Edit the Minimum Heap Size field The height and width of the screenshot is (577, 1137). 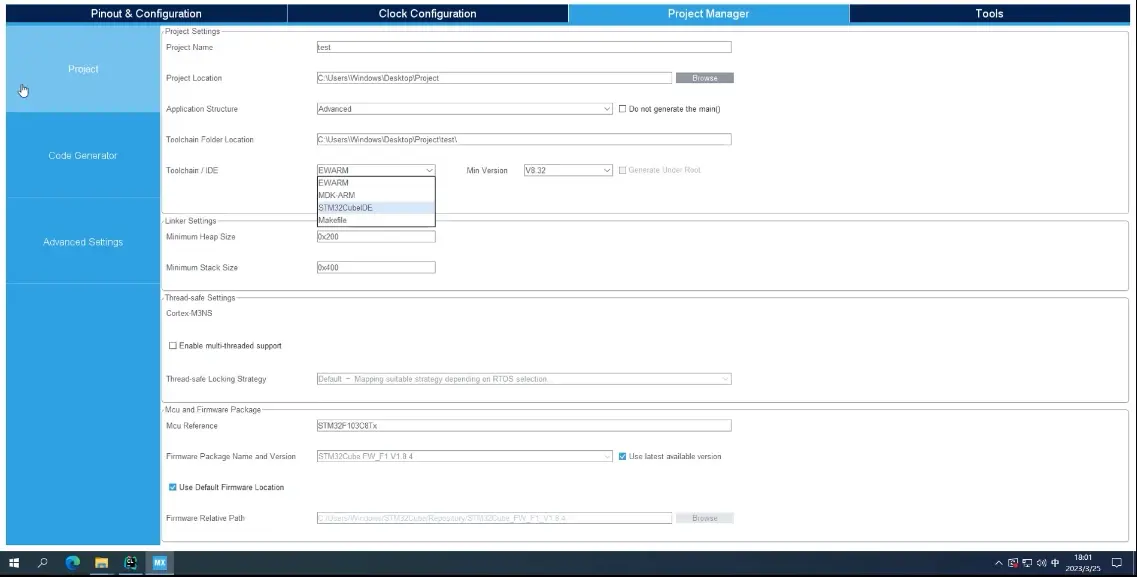pyautogui.click(x=376, y=237)
